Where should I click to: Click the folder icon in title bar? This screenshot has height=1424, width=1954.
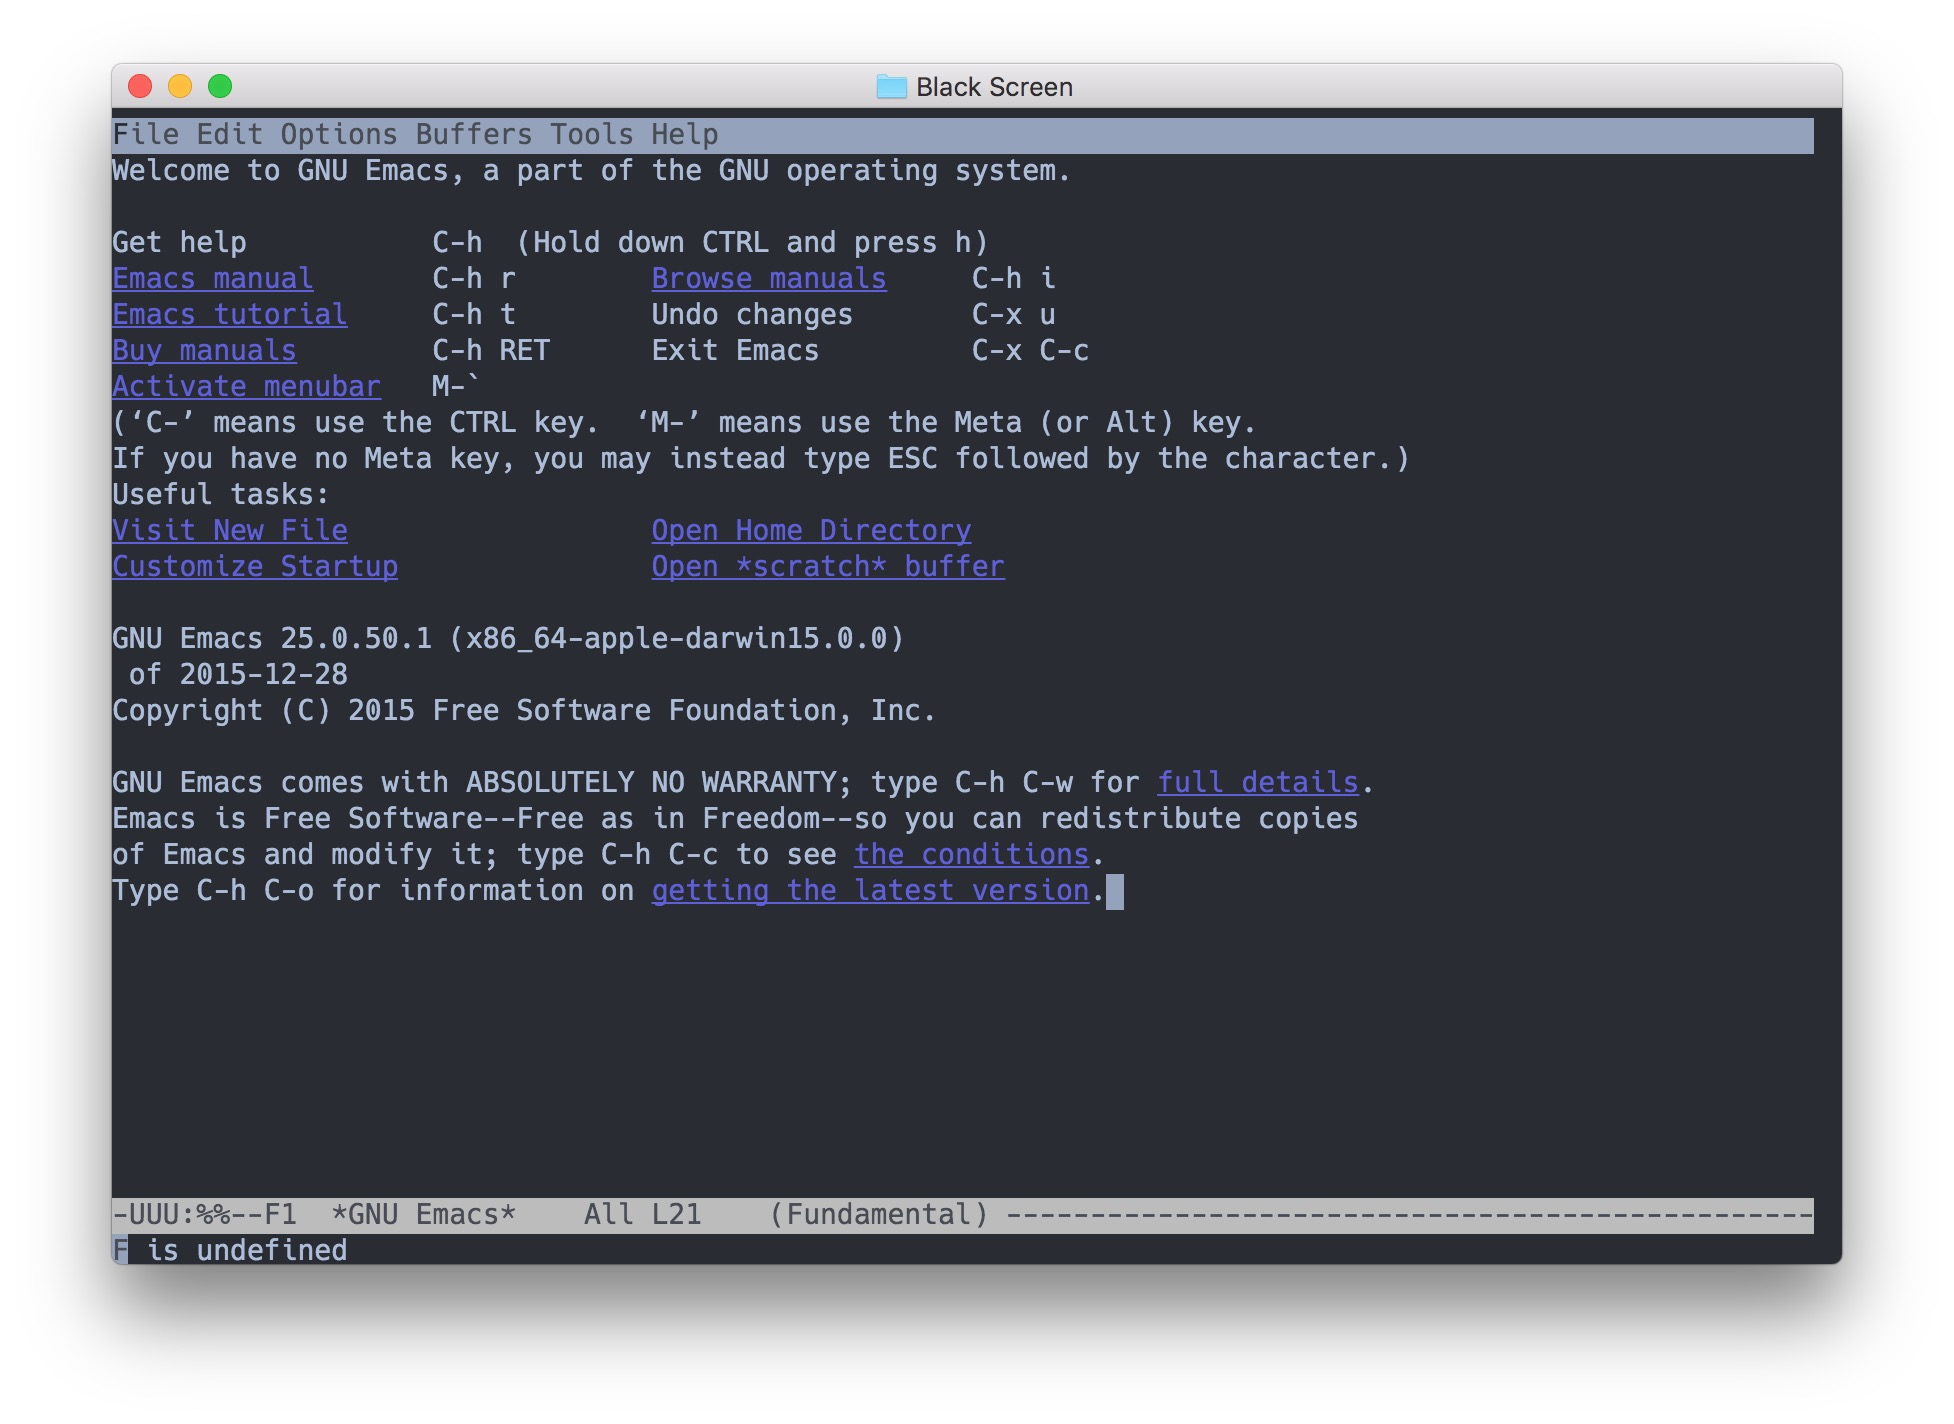890,87
